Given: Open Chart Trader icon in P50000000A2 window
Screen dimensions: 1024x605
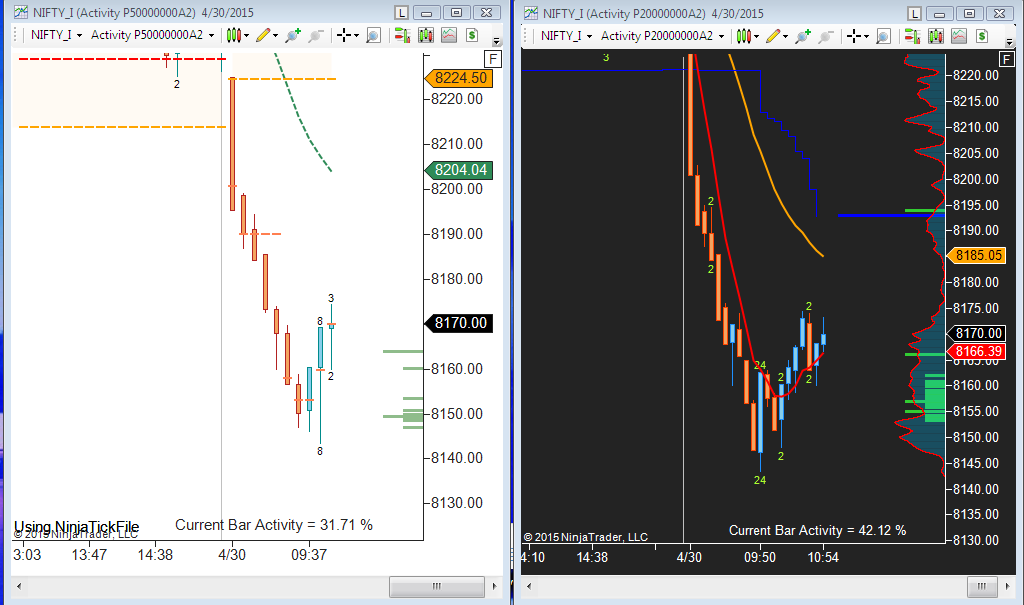Looking at the screenshot, I should 402,35.
